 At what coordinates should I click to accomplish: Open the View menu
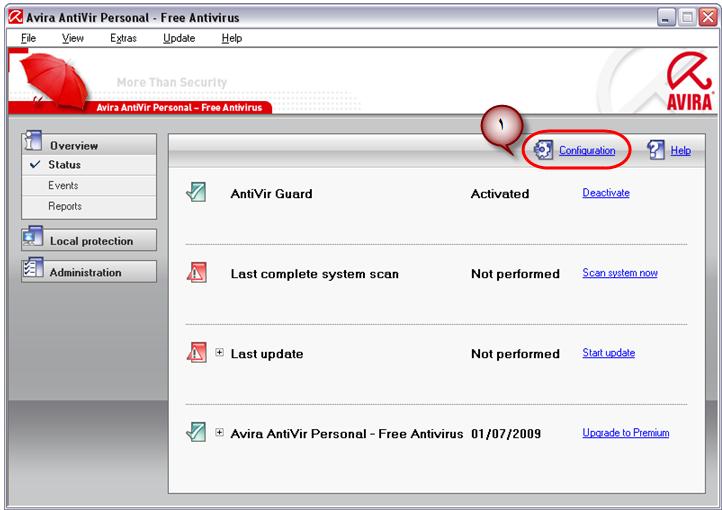pos(73,38)
